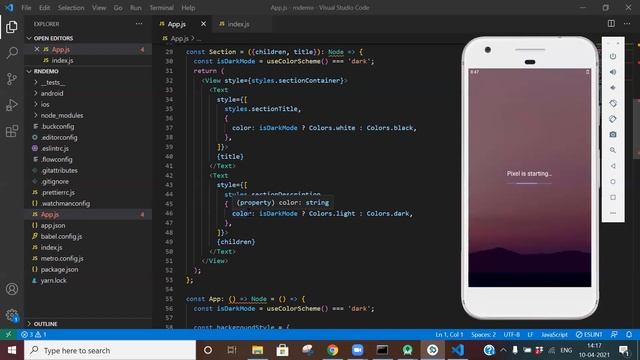Expand the __tests__ folder

[53, 82]
